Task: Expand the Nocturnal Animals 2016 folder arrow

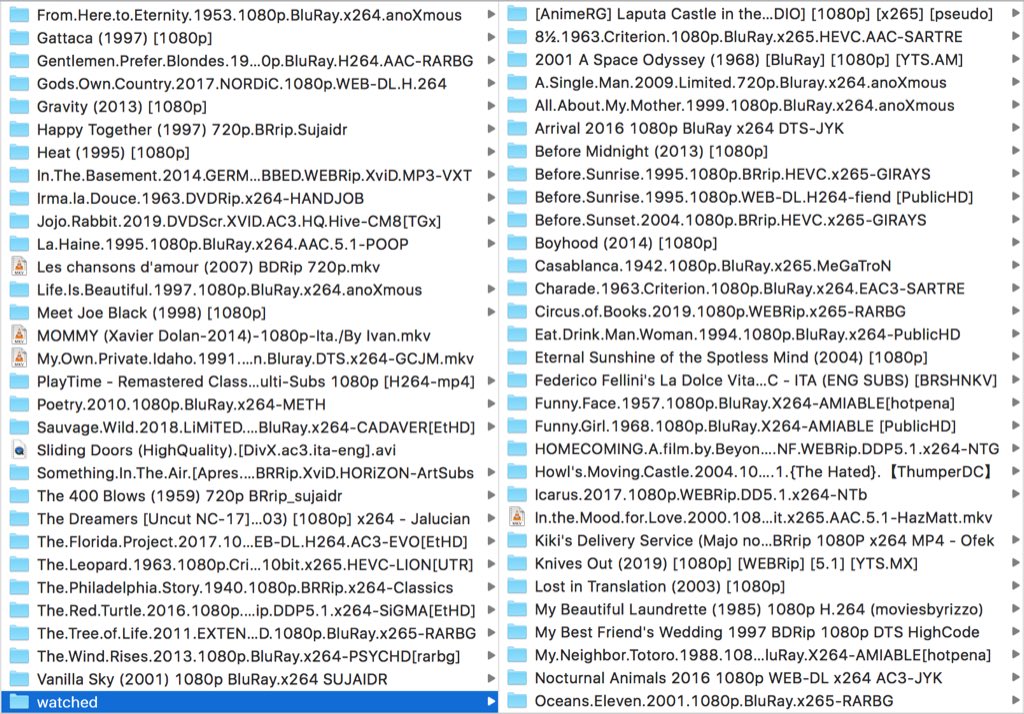Action: (1016, 678)
